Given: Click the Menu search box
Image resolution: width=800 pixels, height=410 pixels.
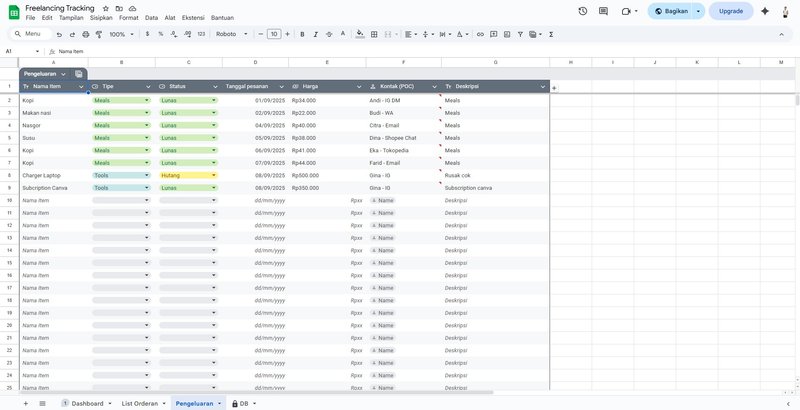Looking at the screenshot, I should [32, 34].
